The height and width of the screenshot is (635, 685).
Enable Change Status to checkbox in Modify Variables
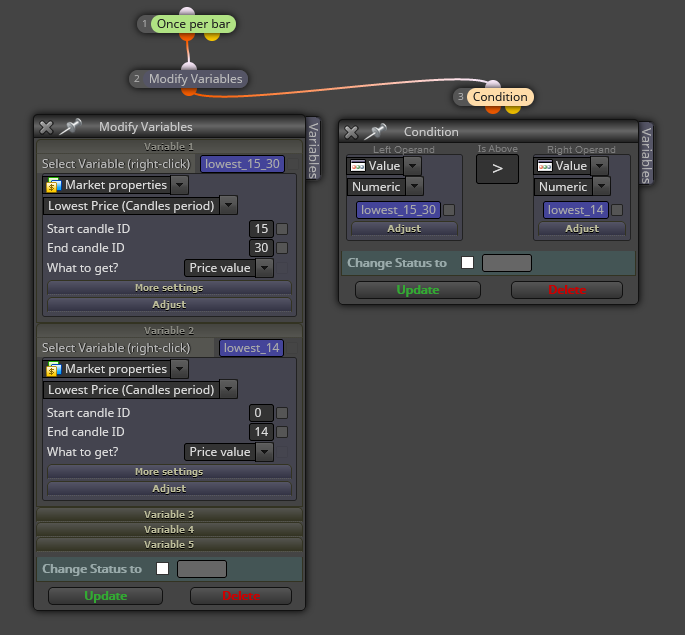point(163,569)
